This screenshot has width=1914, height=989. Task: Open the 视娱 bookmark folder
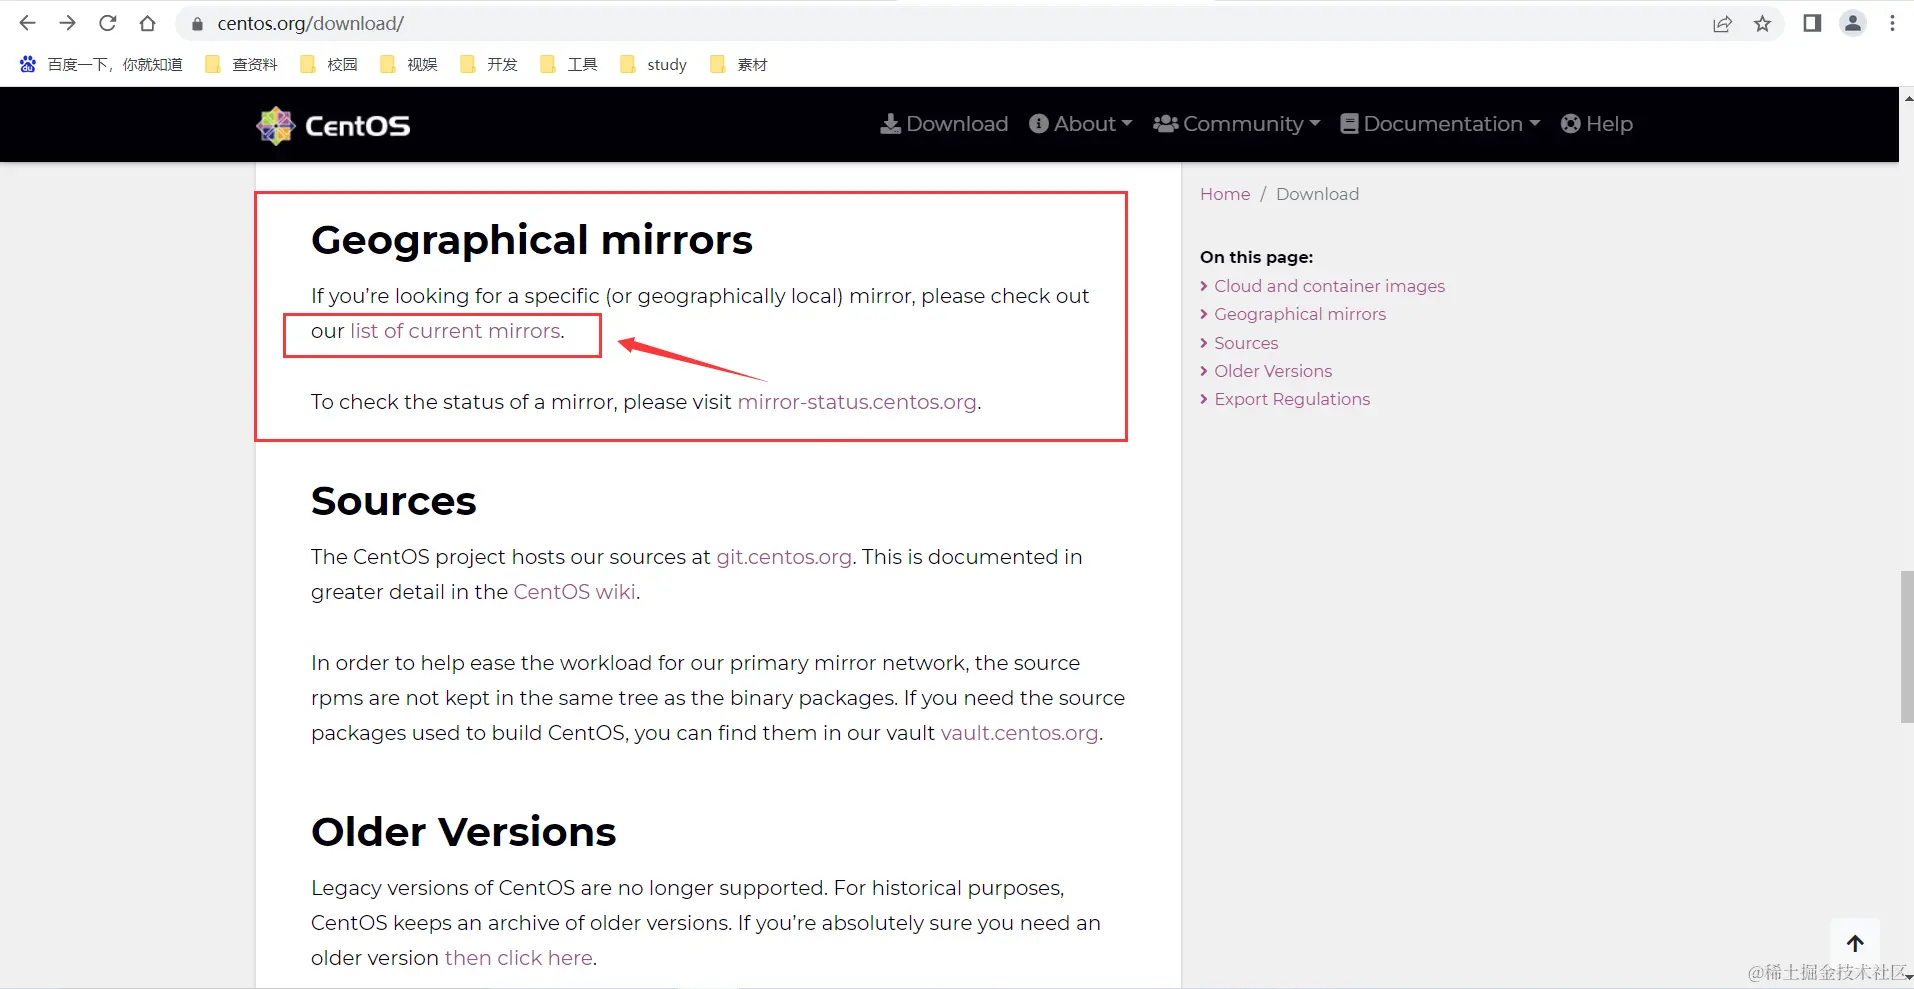click(x=409, y=65)
